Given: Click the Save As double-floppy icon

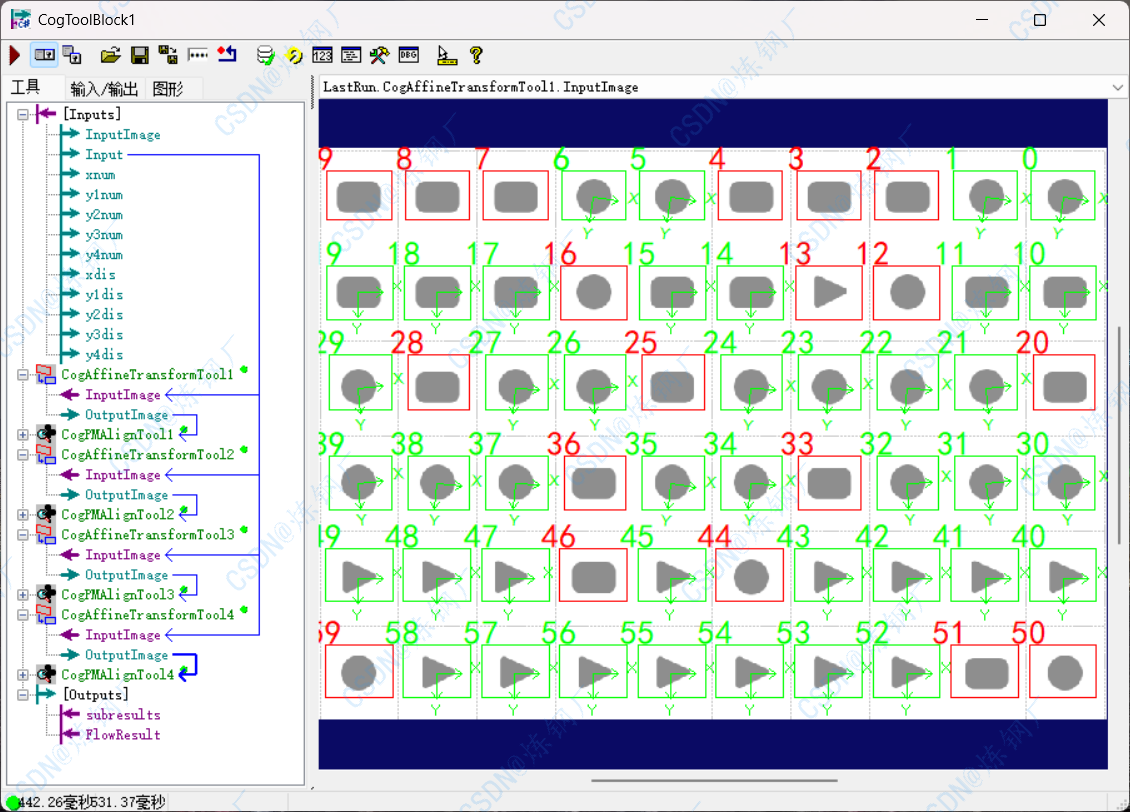Looking at the screenshot, I should tap(168, 55).
